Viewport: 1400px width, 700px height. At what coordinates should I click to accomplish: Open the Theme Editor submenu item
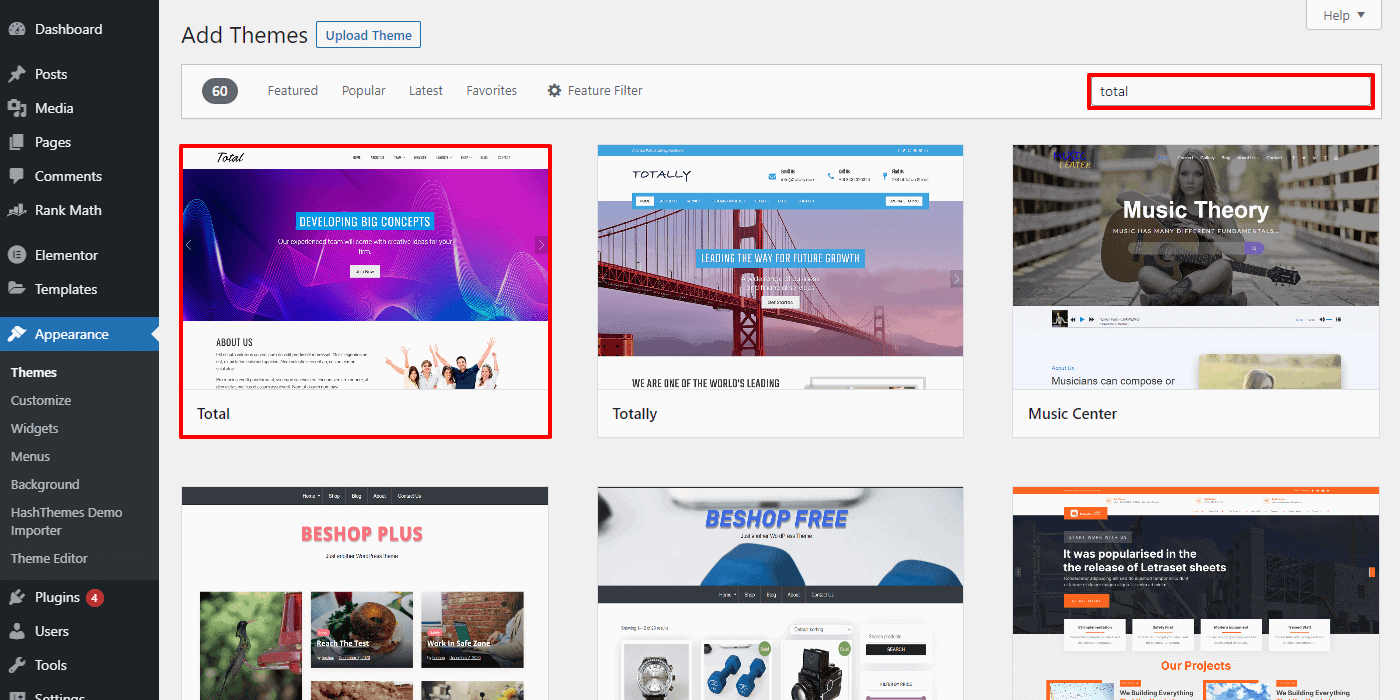pyautogui.click(x=49, y=558)
